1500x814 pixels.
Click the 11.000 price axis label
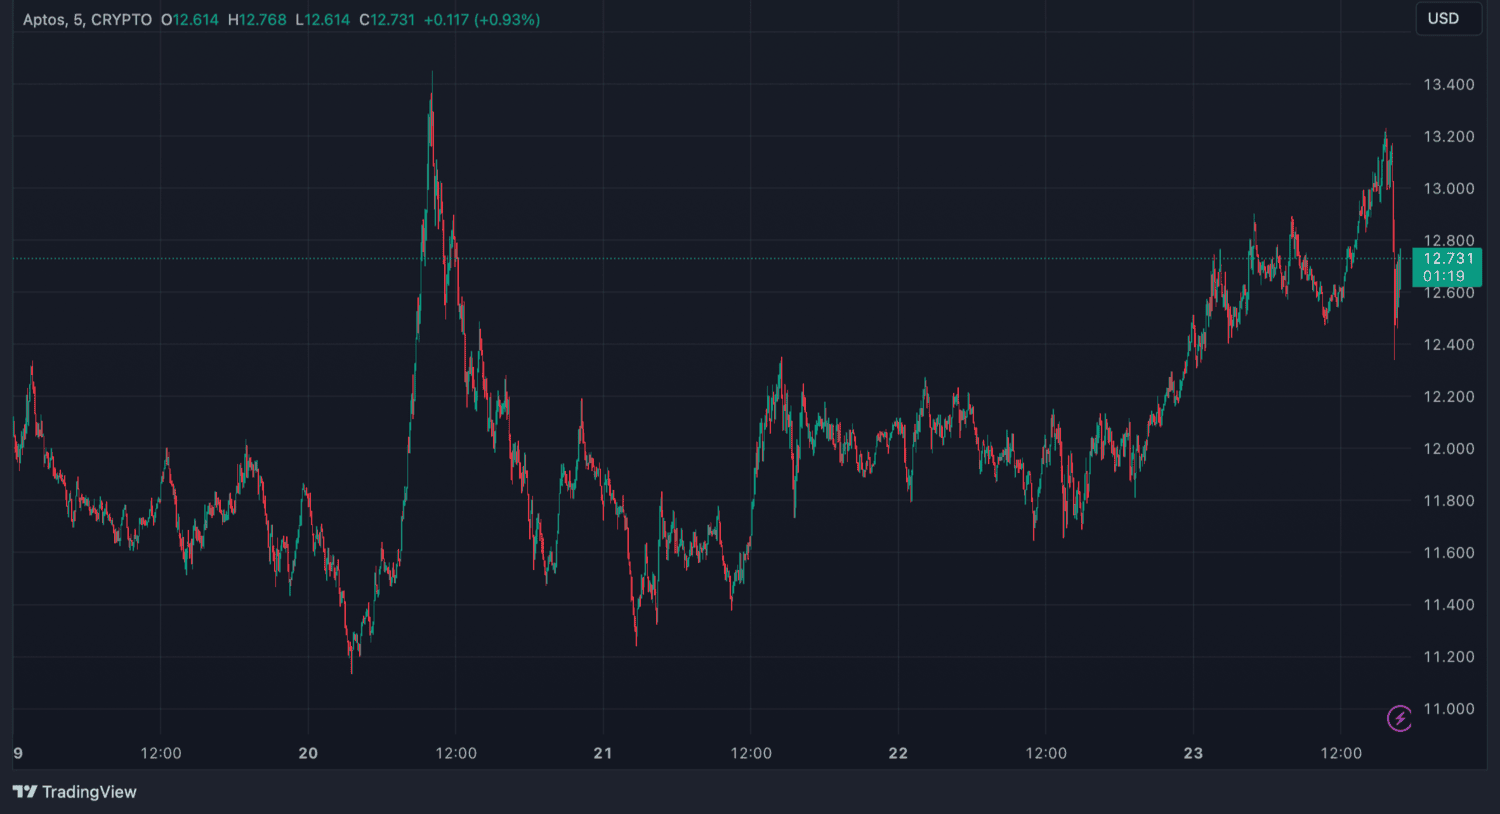coord(1448,709)
